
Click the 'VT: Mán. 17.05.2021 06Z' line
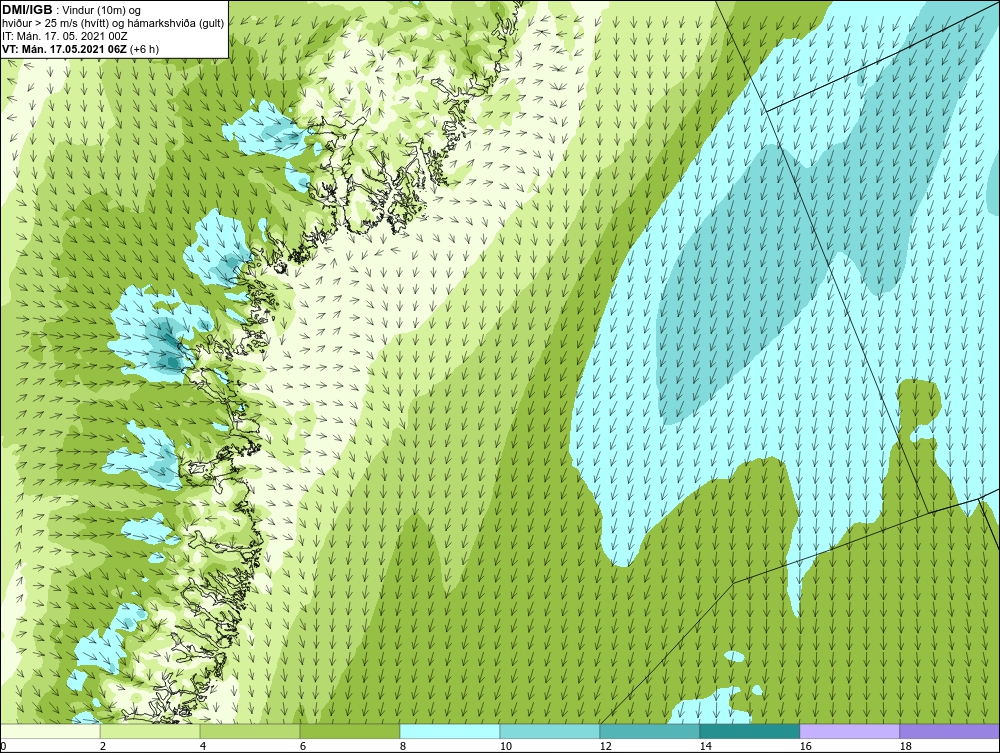pos(64,49)
